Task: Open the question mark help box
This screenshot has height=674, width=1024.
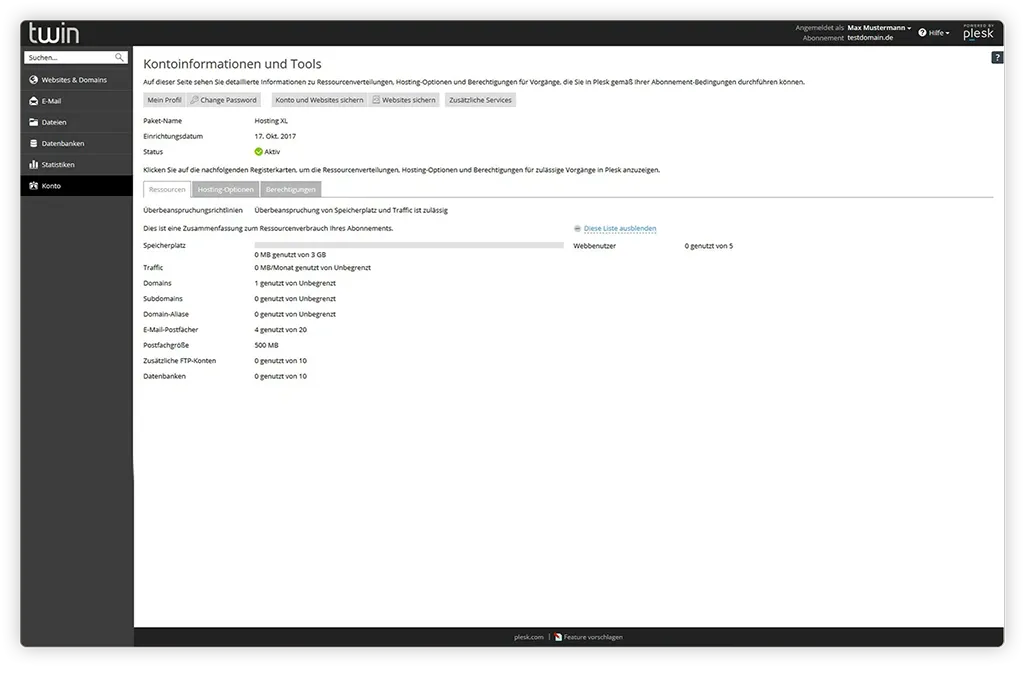Action: (x=996, y=58)
